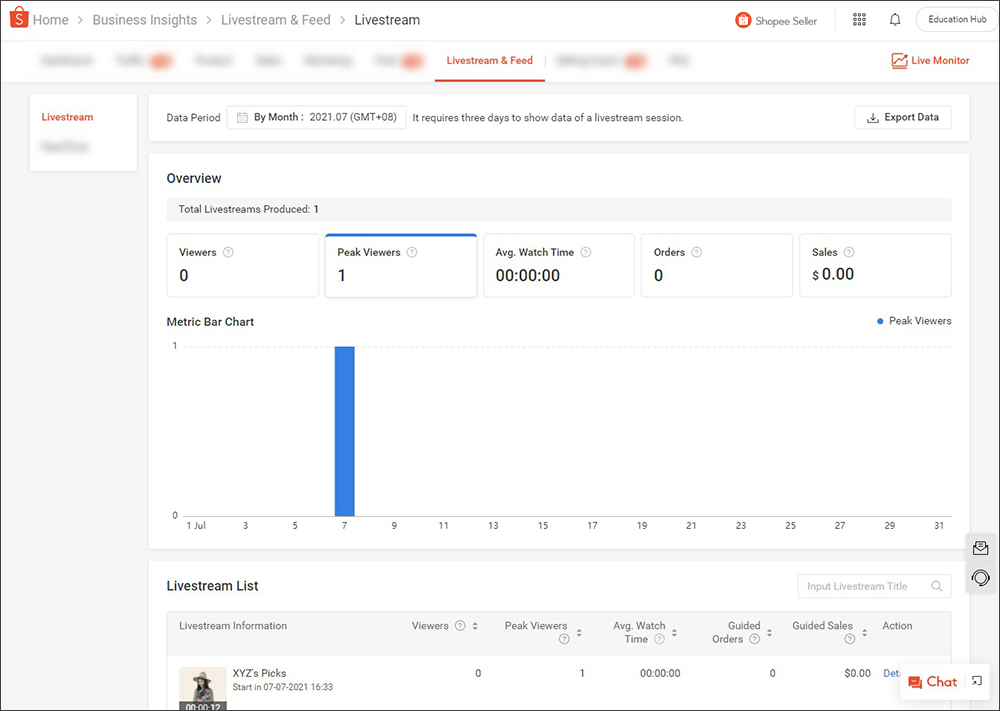
Task: Click the mail envelope side icon
Action: (x=980, y=548)
